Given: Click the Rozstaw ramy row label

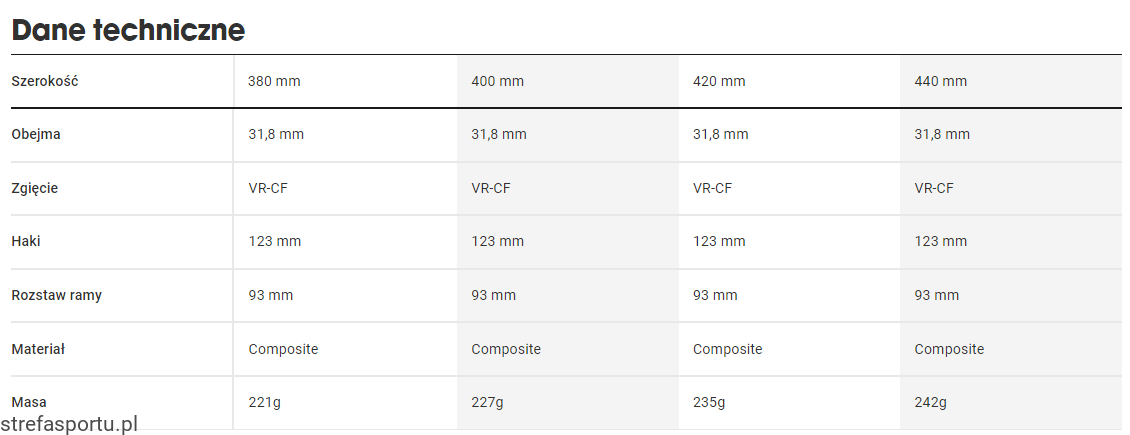Looking at the screenshot, I should [56, 295].
